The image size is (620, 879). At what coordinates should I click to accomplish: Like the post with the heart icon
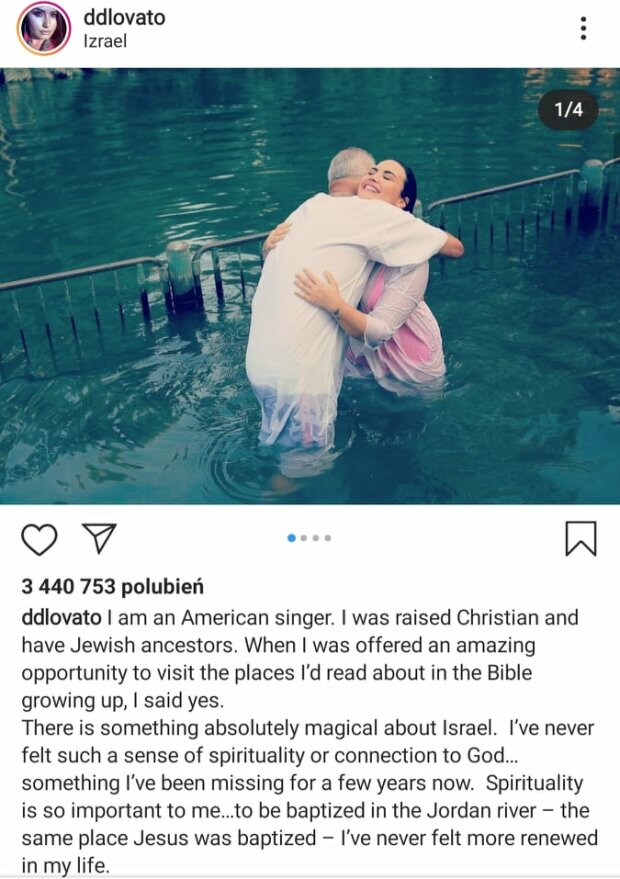point(39,539)
